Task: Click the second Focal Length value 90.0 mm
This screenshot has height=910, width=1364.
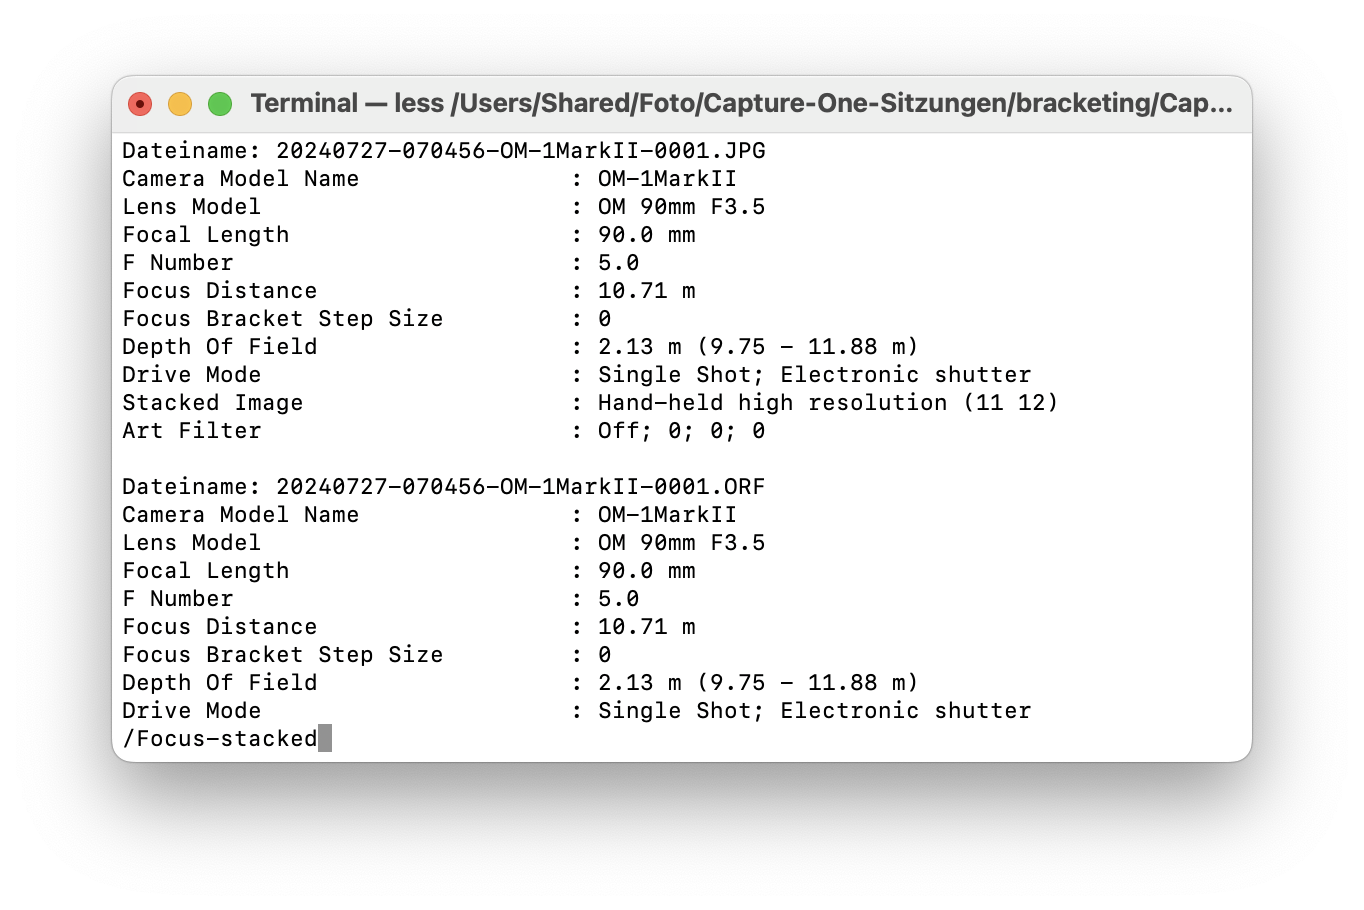Action: tap(647, 571)
